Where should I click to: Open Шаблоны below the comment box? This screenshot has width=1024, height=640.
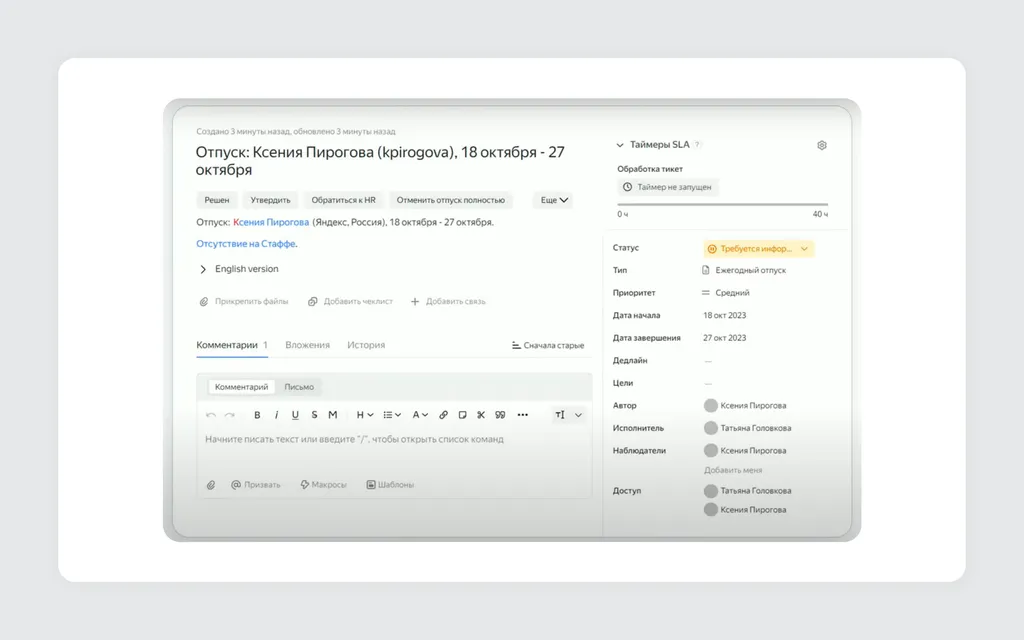[x=390, y=485]
